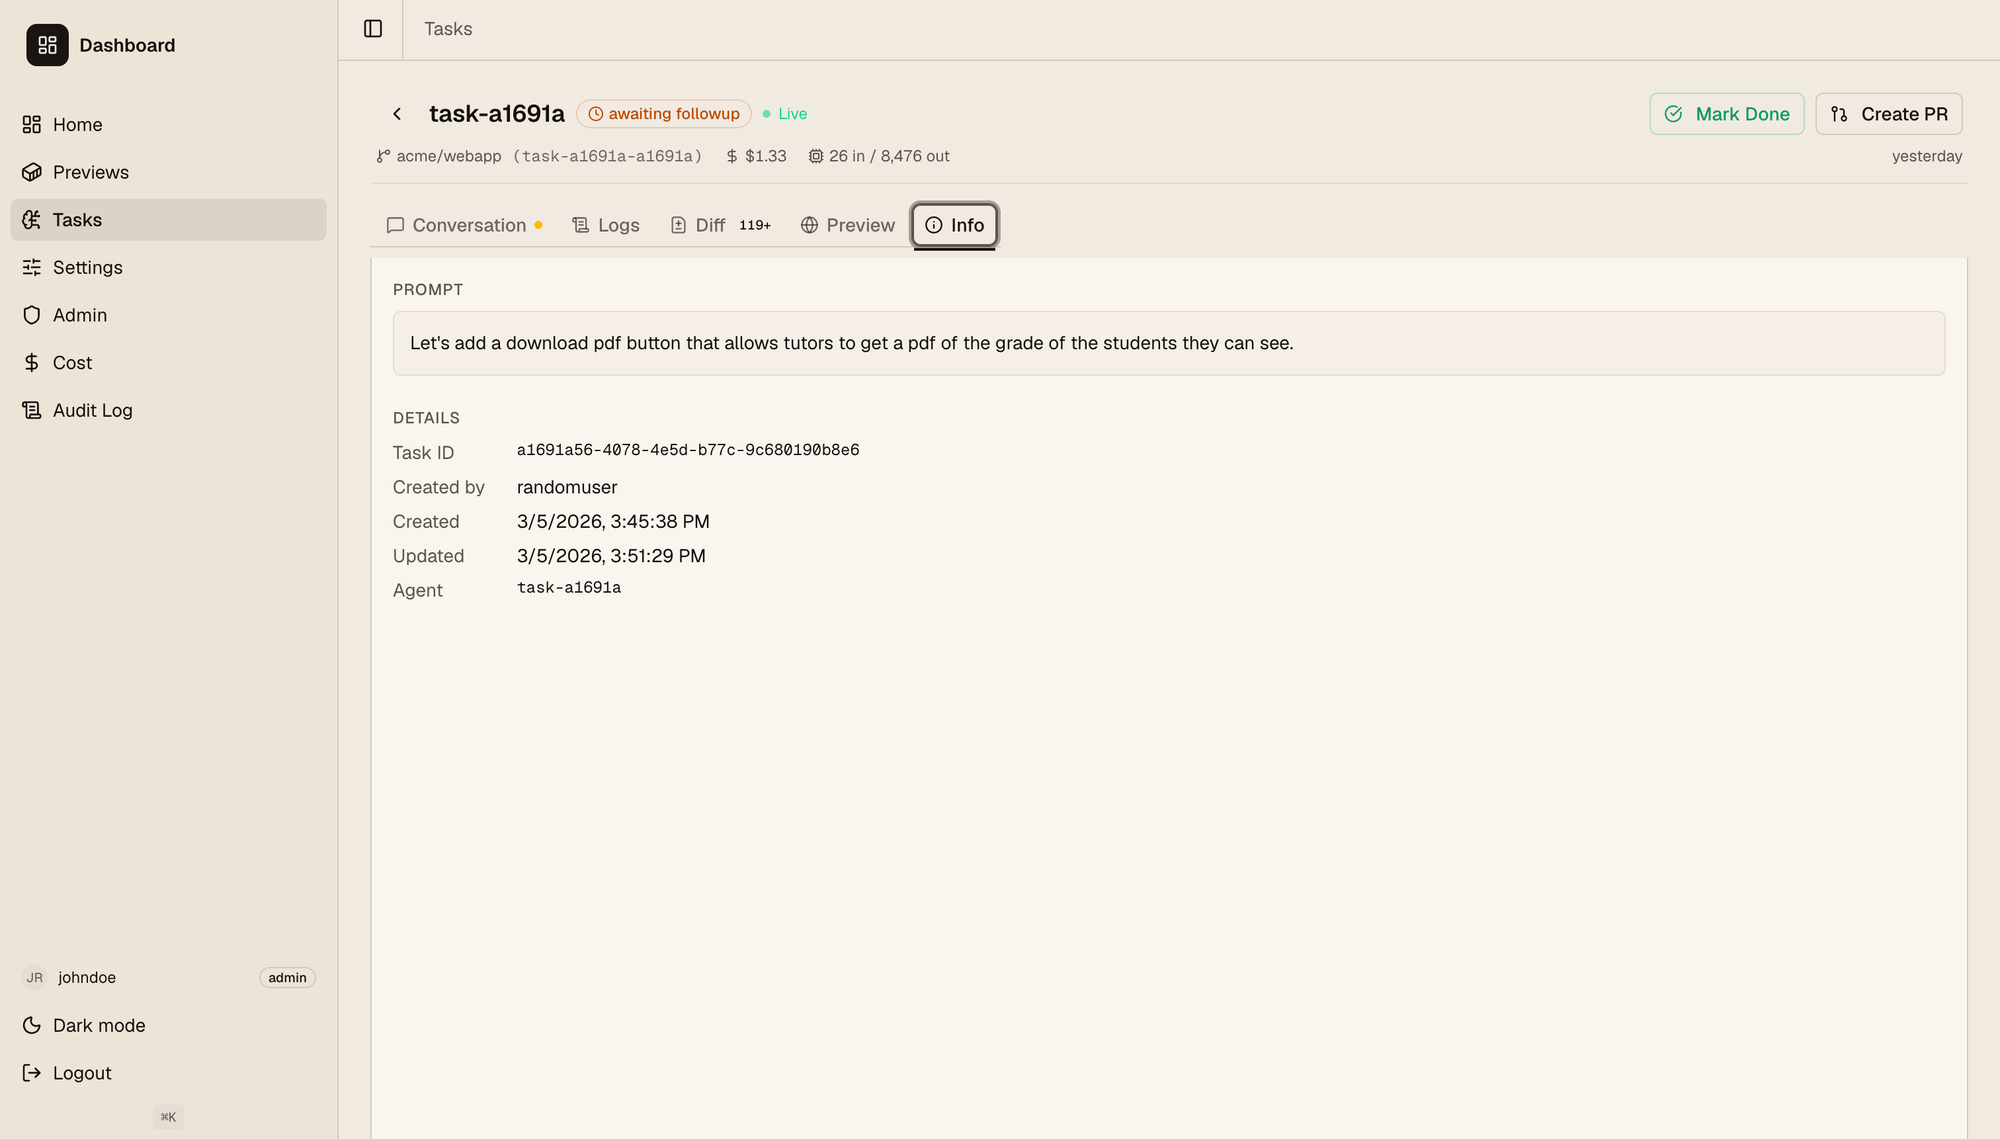Screen dimensions: 2000x1139
Task: Log out of the dashboard
Action: [x=81, y=1073]
